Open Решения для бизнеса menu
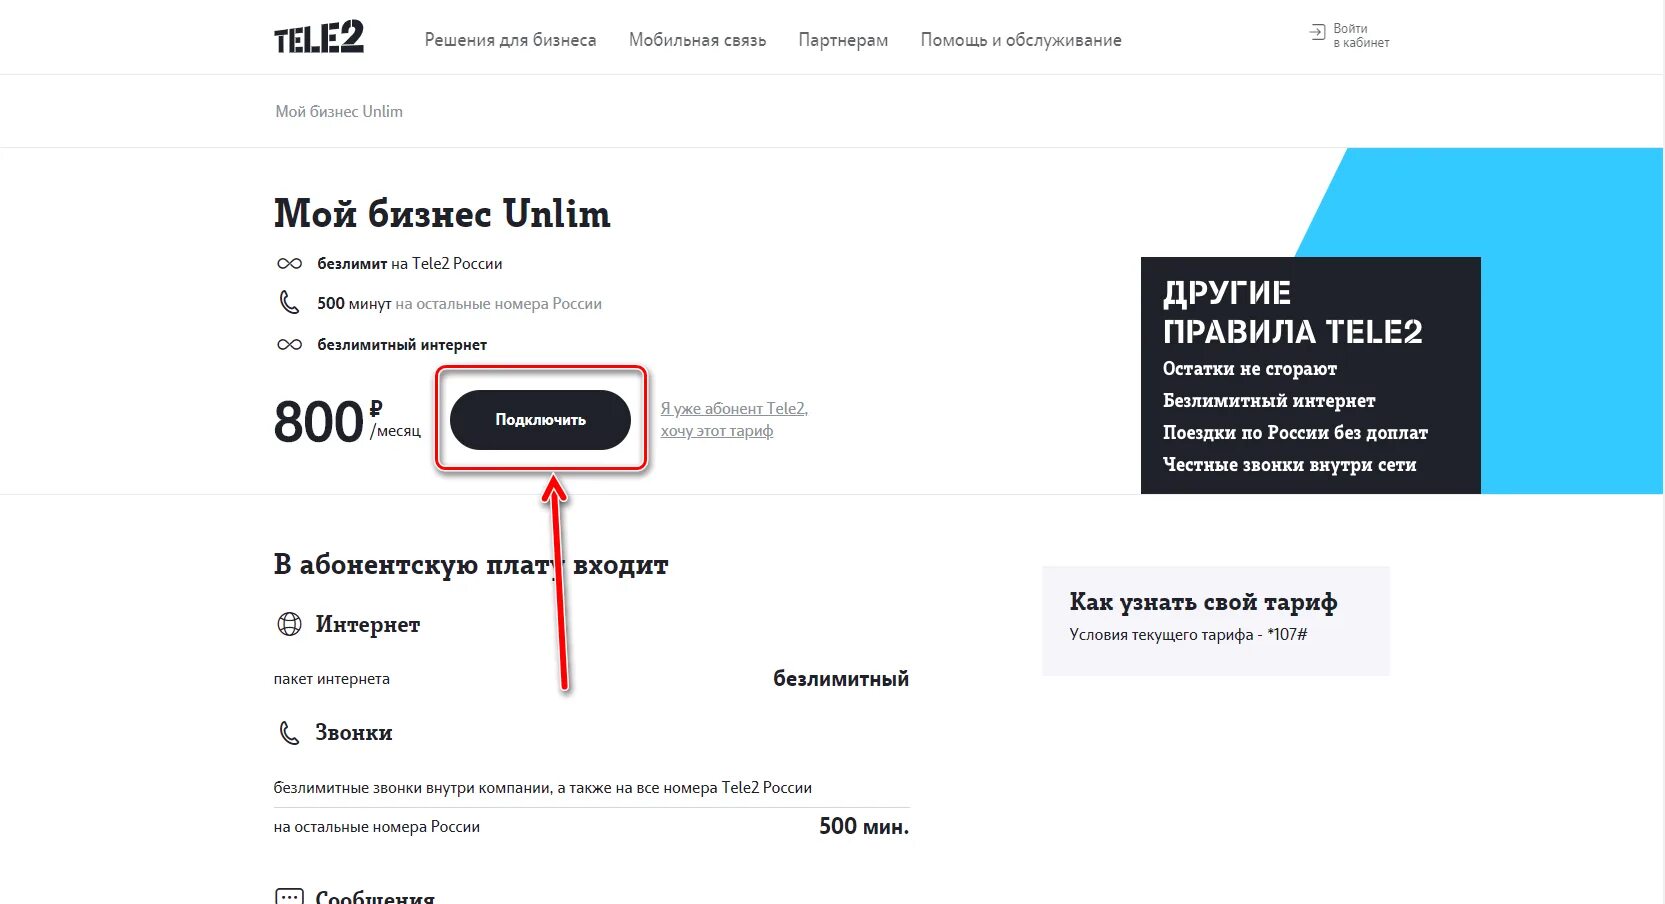Image resolution: width=1665 pixels, height=904 pixels. coord(510,40)
